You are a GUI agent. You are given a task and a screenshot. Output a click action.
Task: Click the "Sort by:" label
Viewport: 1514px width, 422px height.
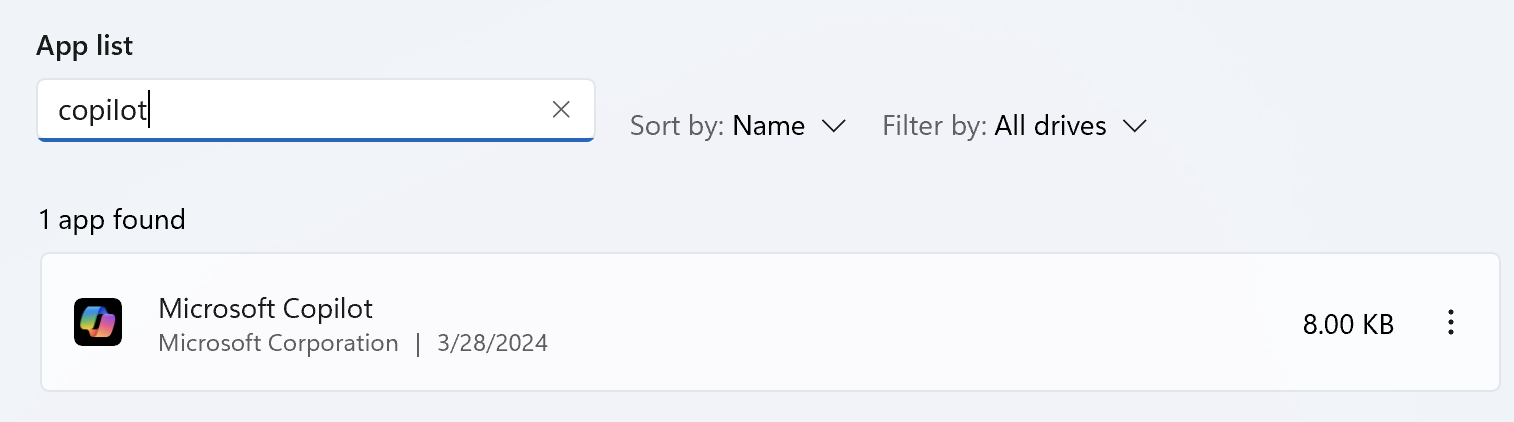click(x=677, y=126)
